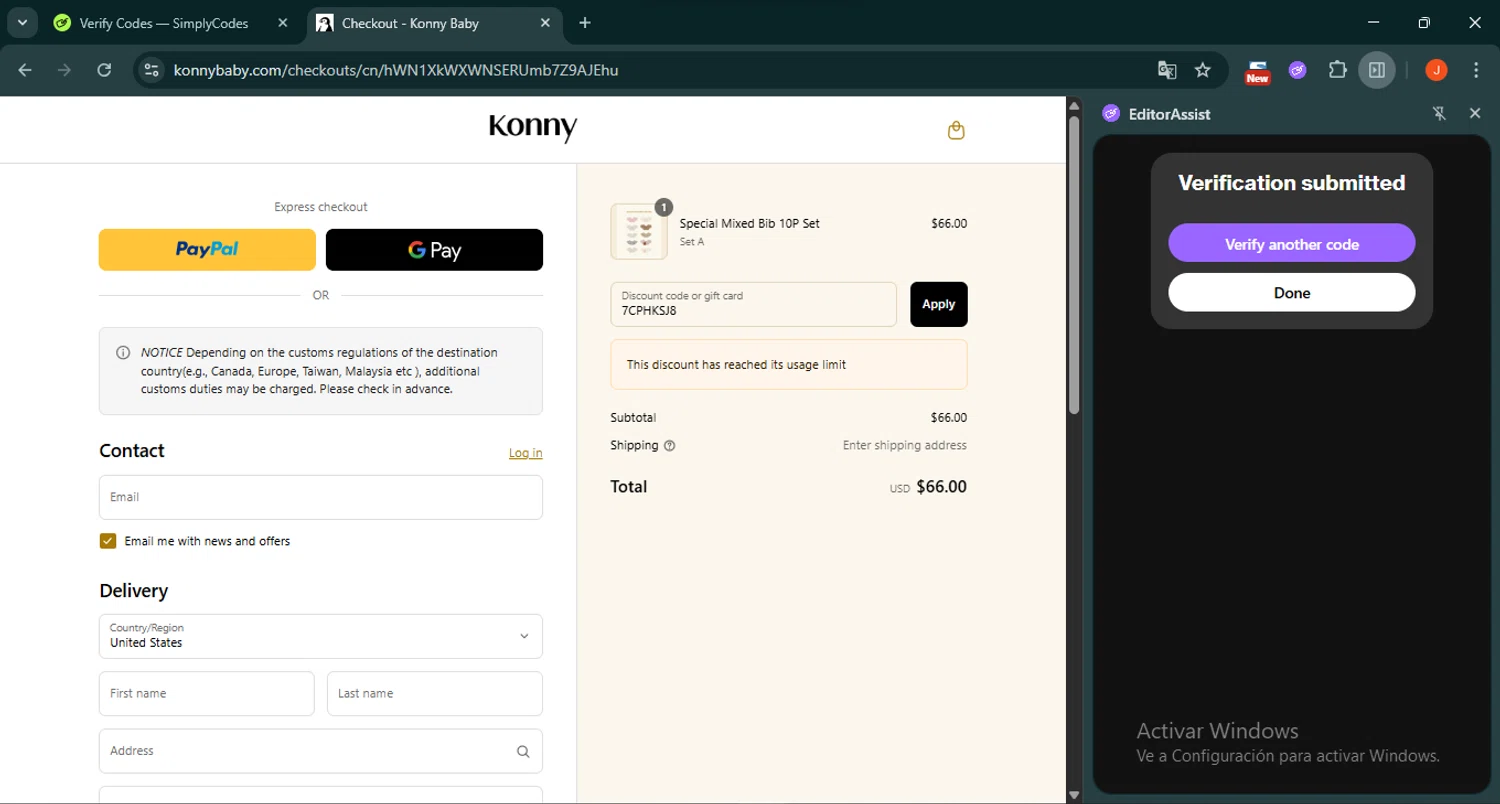Toggle the browser side panel icon
The image size is (1500, 804).
(1377, 70)
